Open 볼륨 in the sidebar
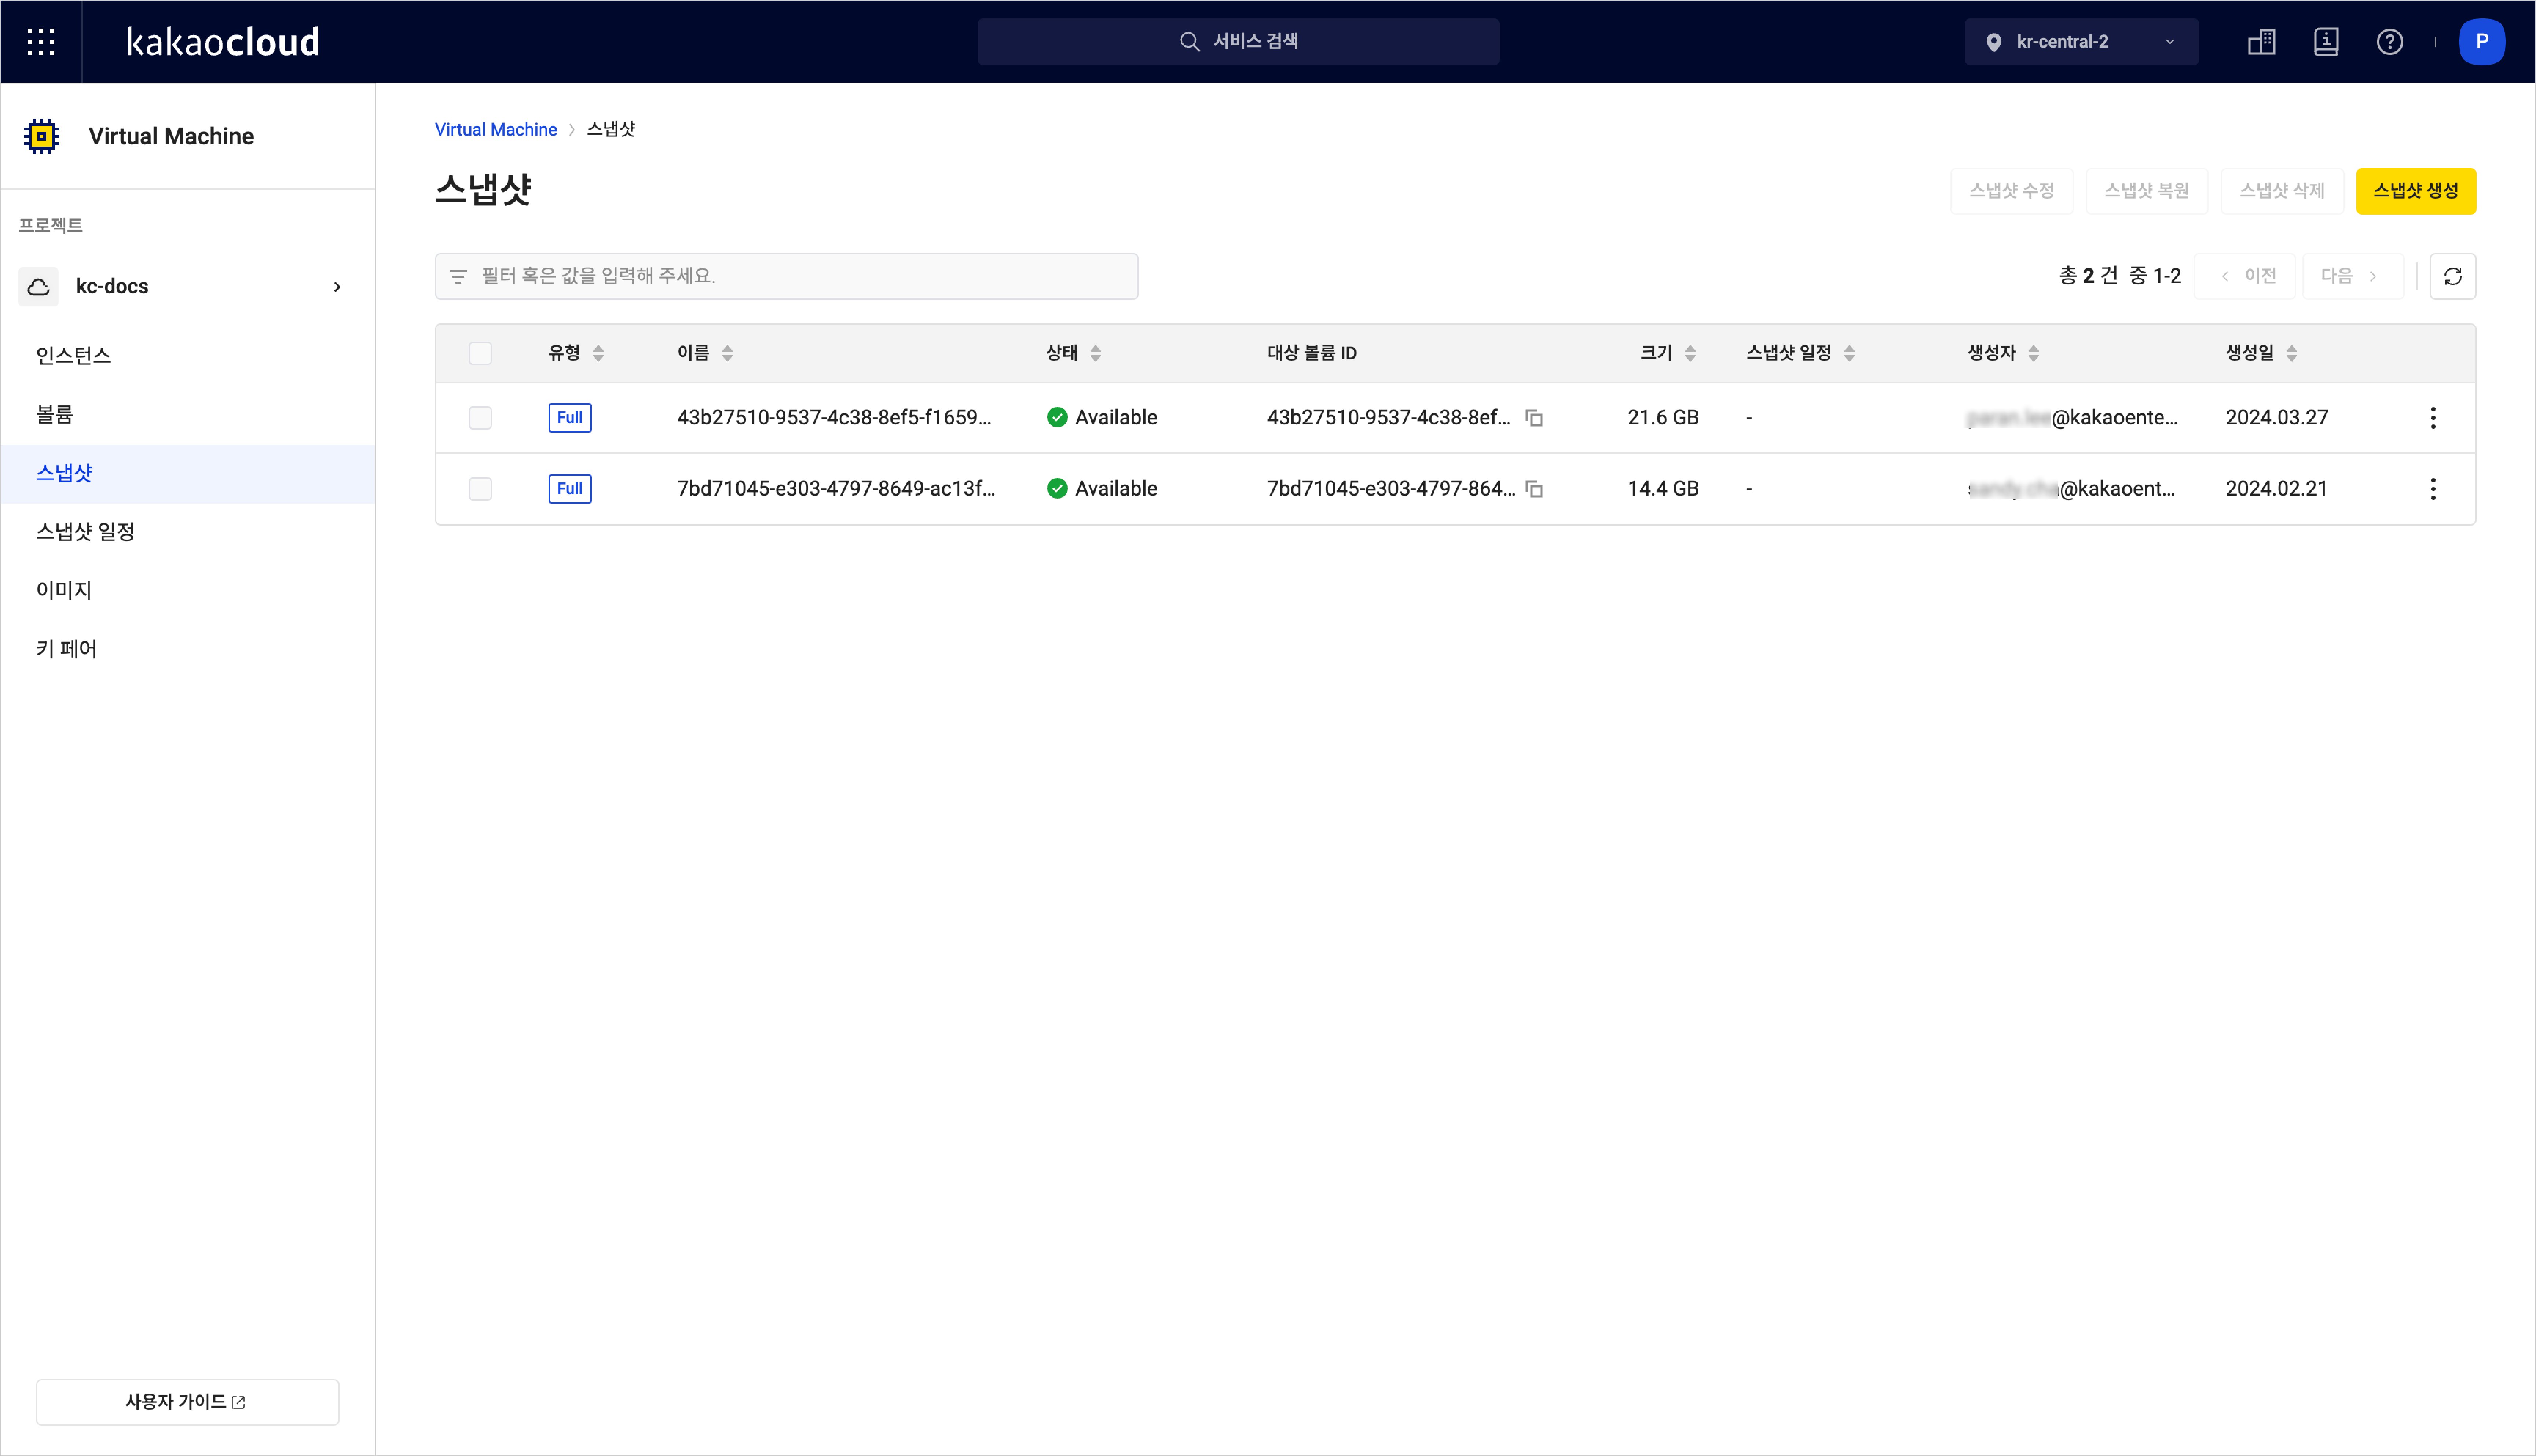The image size is (2536, 1456). tap(188, 415)
